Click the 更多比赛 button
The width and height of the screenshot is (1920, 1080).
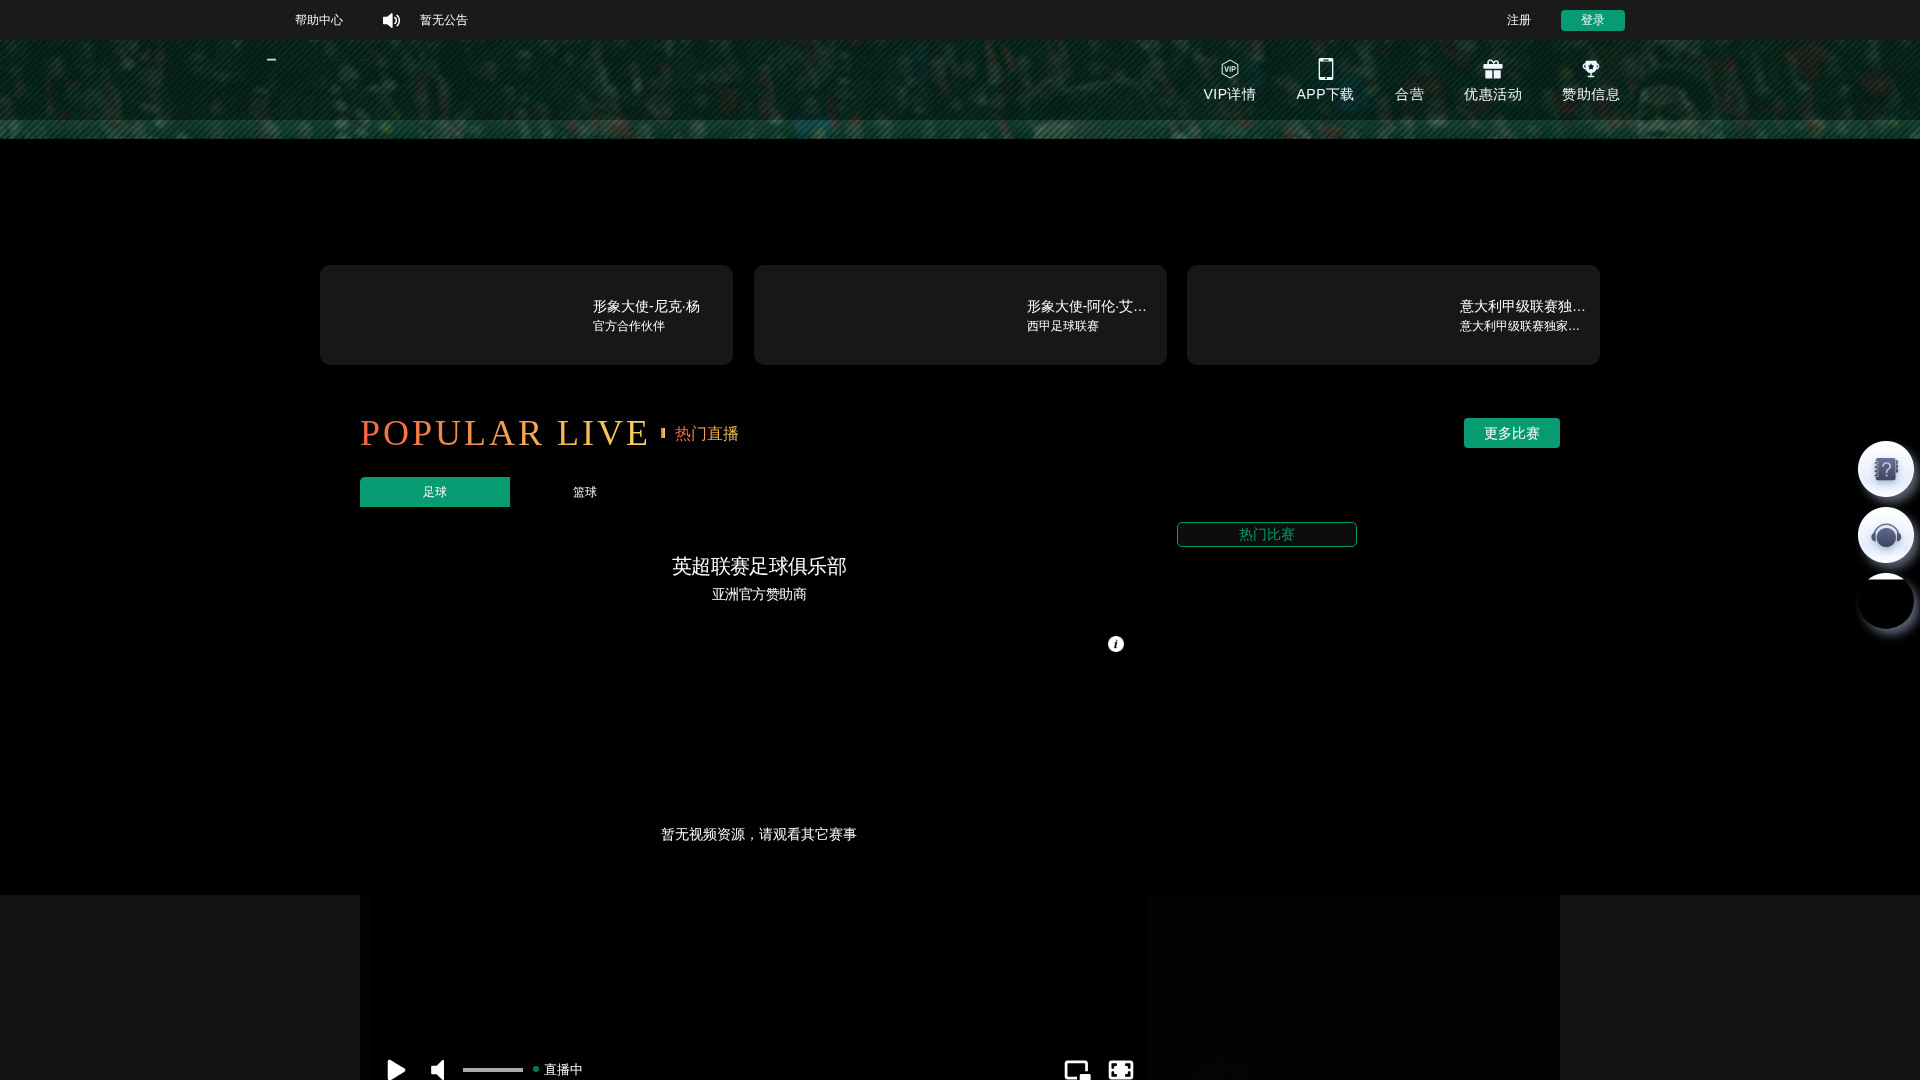[x=1511, y=433]
